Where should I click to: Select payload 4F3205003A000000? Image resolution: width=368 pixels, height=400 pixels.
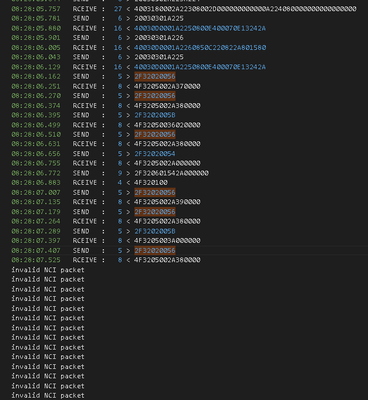tap(167, 240)
